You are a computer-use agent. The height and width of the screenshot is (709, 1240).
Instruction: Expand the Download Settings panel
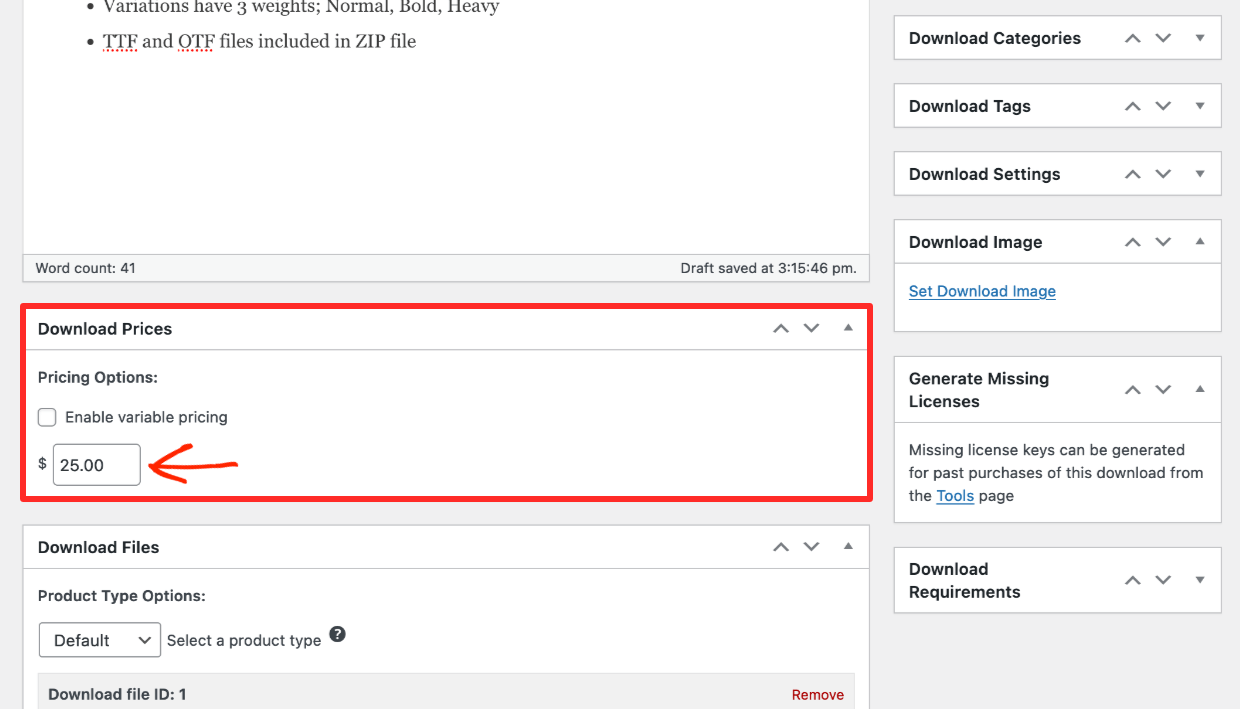tap(1200, 174)
